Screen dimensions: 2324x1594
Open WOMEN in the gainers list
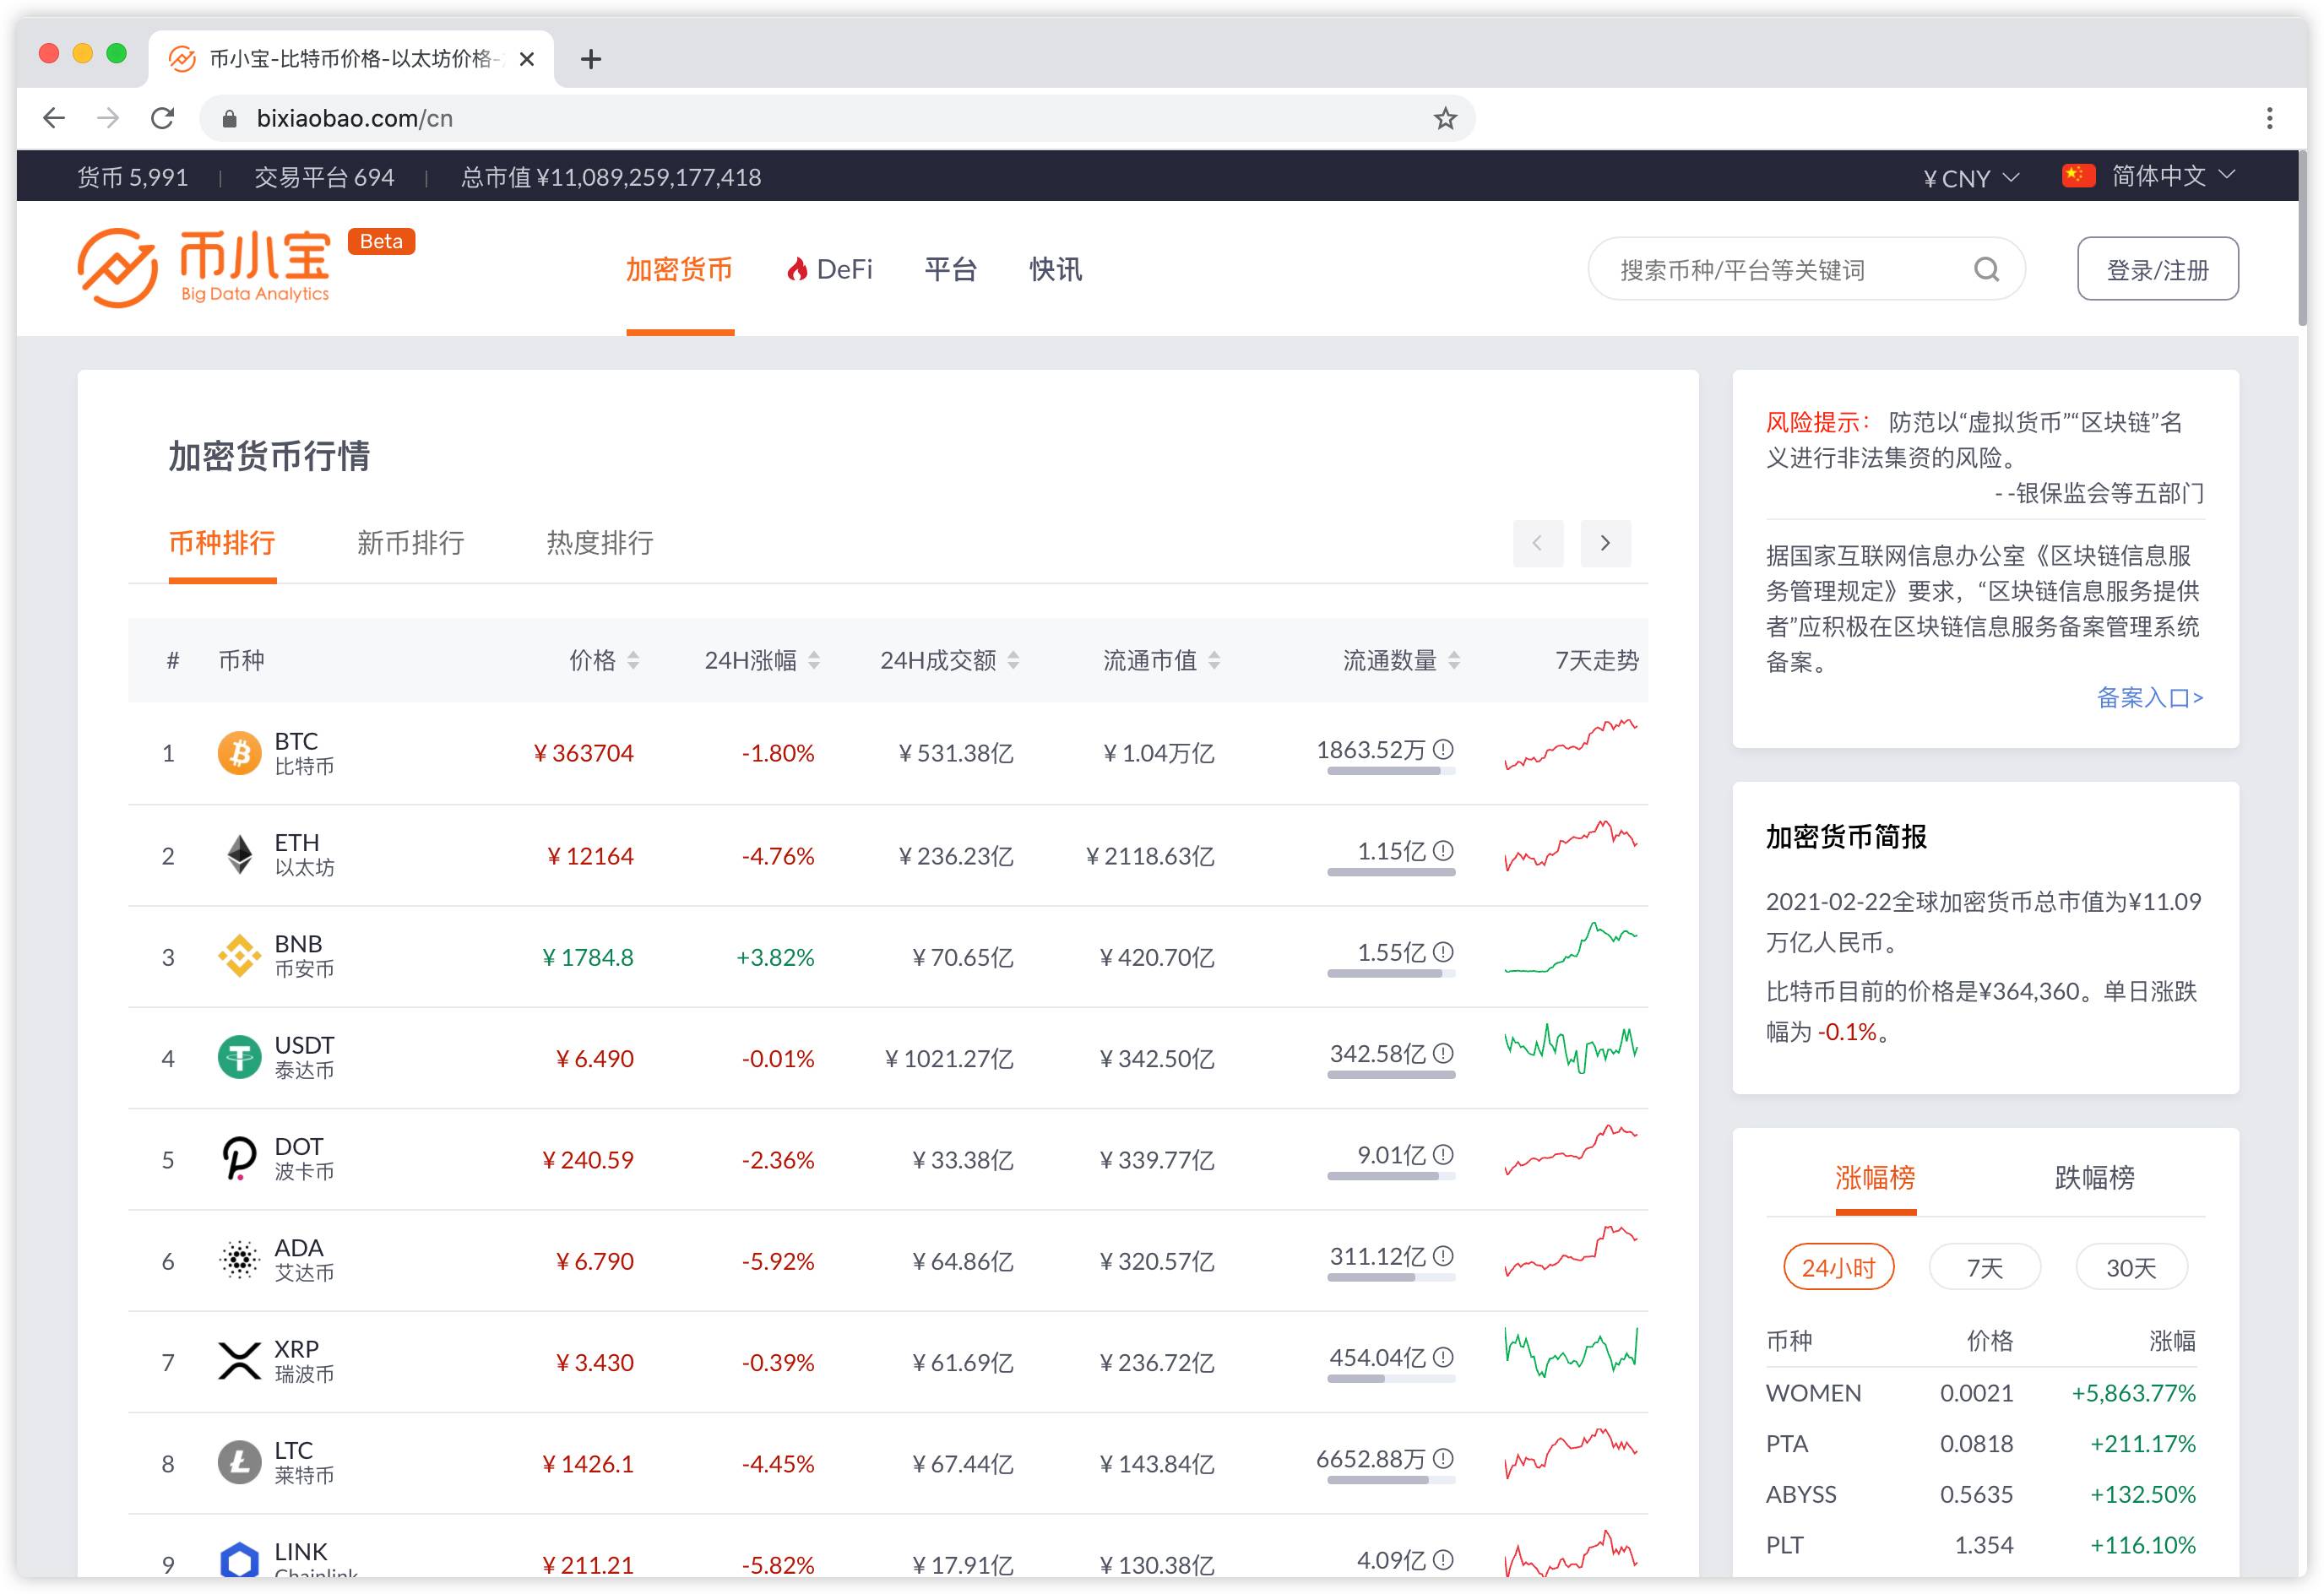click(x=1813, y=1392)
